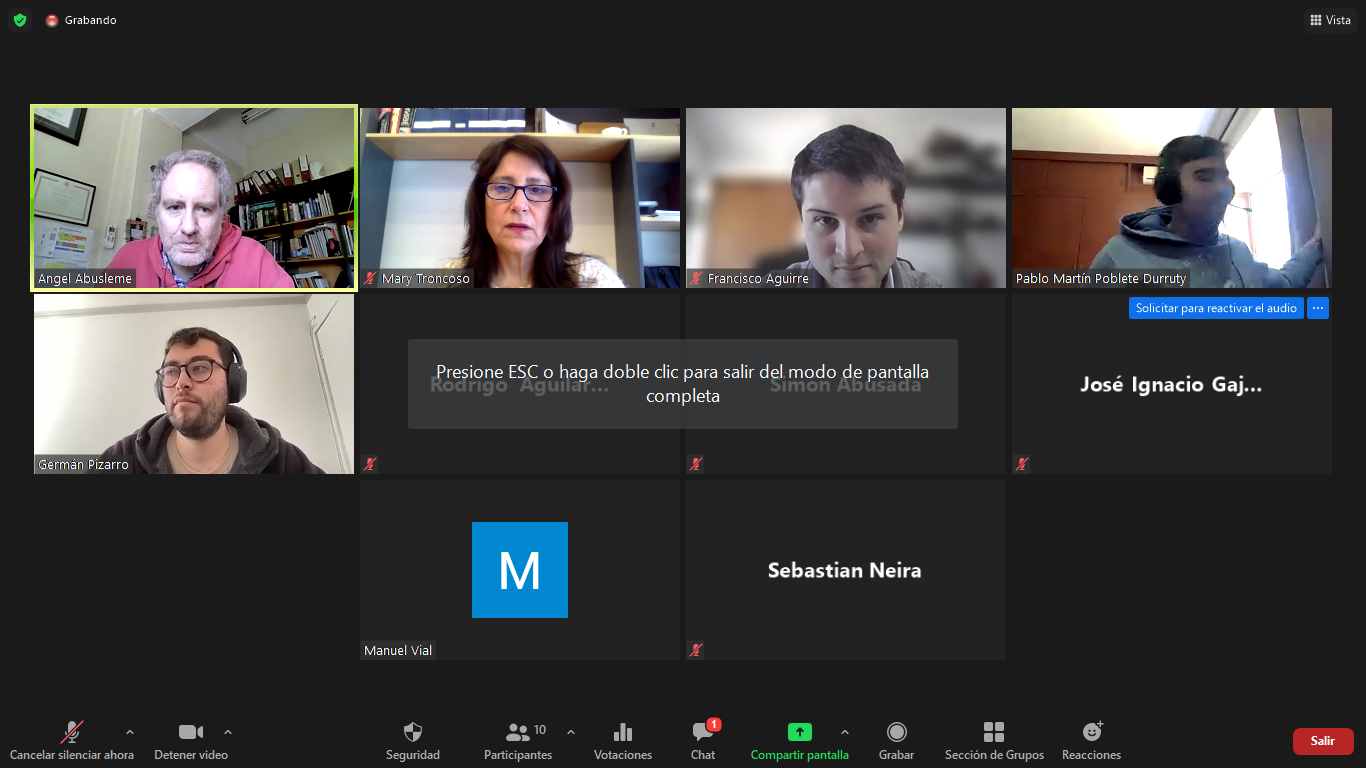Viewport: 1366px width, 768px height.
Task: Click Solicitar para reactivar el audio
Action: (1216, 308)
